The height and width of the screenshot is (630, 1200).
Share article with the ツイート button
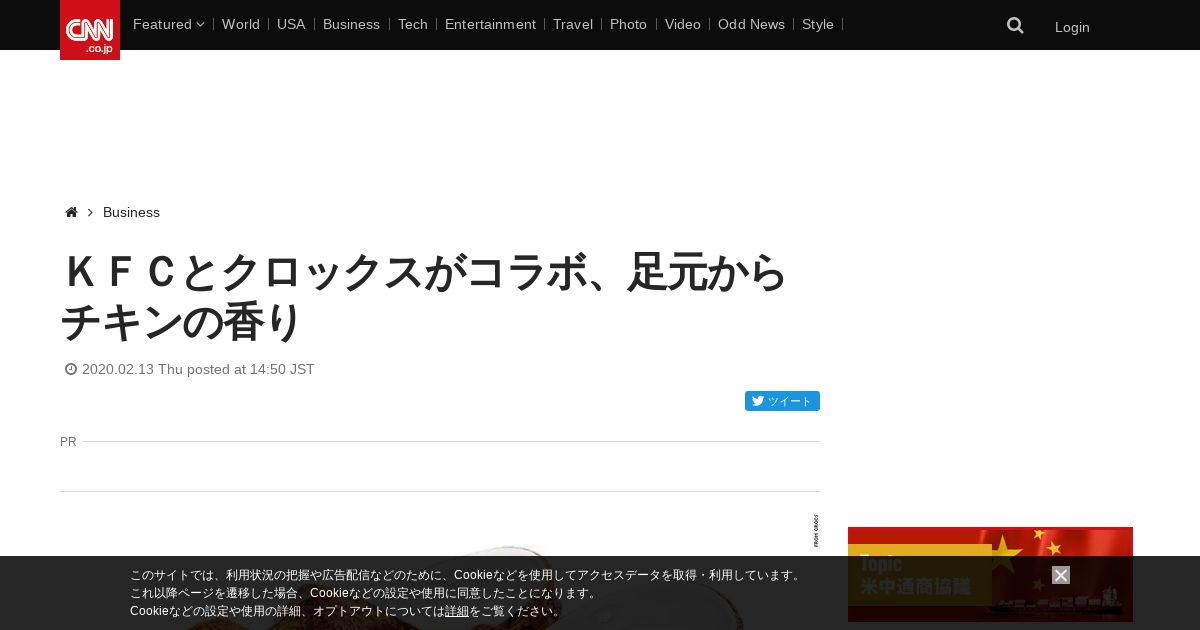782,401
